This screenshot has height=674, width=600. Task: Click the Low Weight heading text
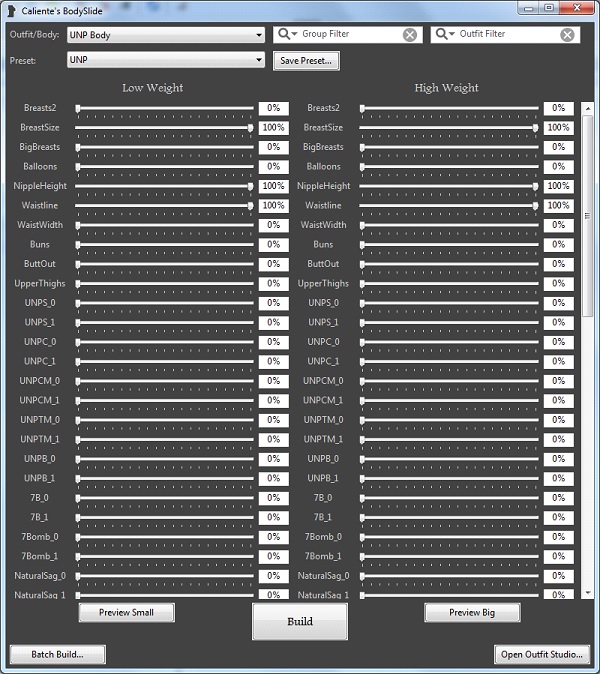point(153,88)
